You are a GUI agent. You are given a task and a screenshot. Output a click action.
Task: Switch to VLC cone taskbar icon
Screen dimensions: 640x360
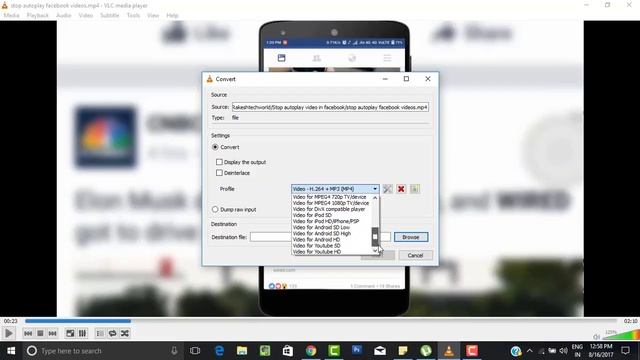(449, 351)
